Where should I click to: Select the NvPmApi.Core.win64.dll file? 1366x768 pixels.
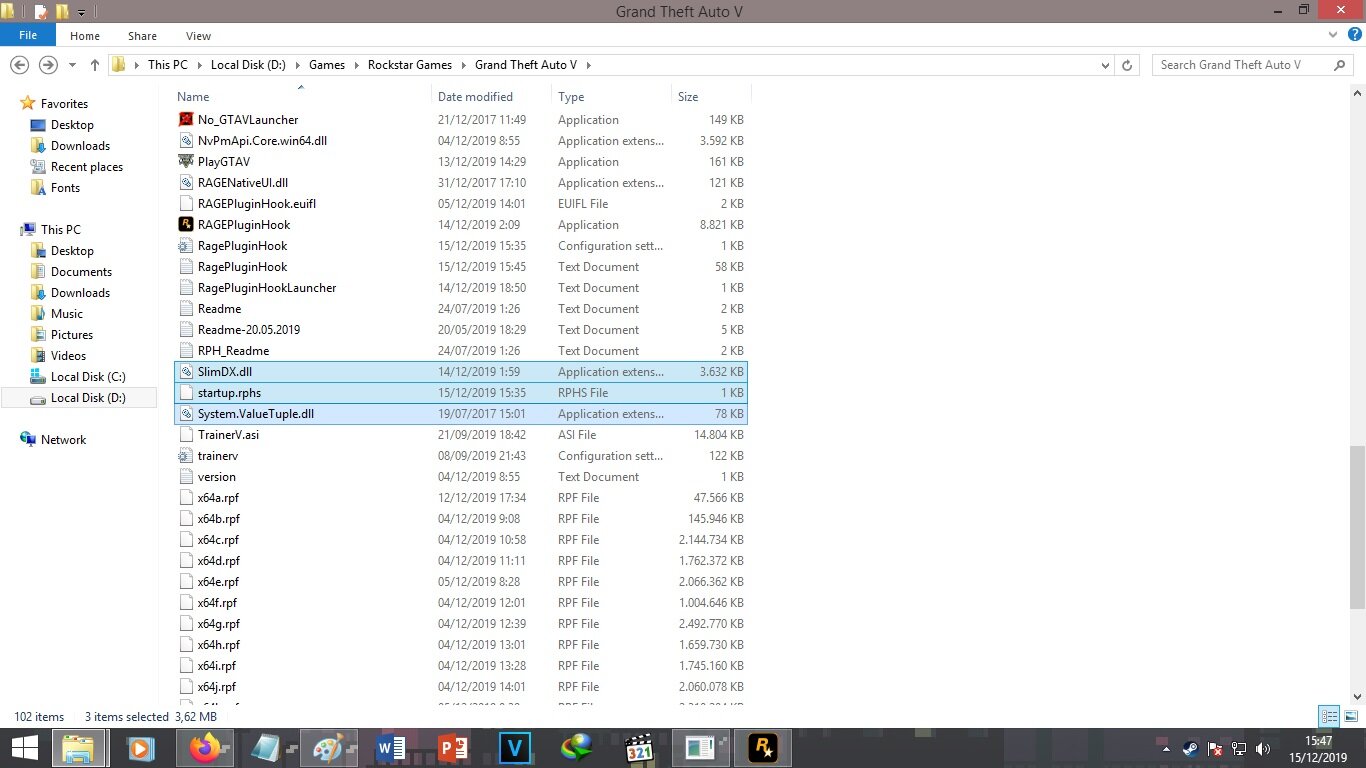(x=461, y=141)
